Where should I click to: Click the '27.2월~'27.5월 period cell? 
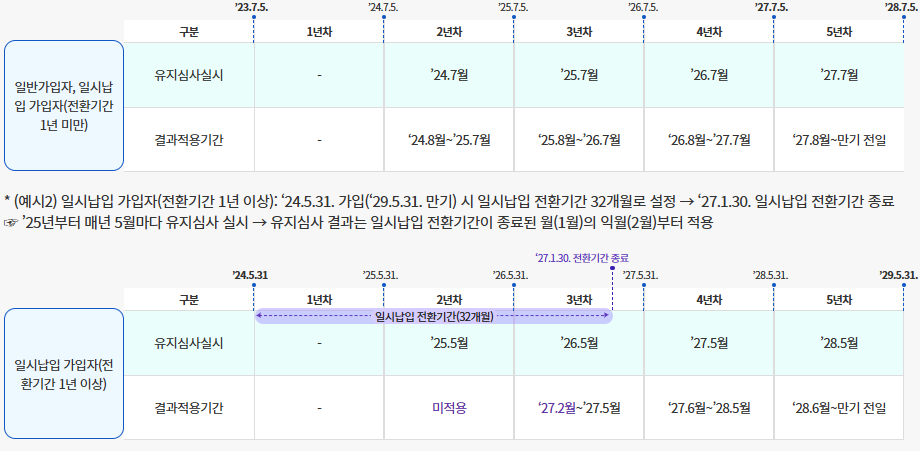point(579,408)
